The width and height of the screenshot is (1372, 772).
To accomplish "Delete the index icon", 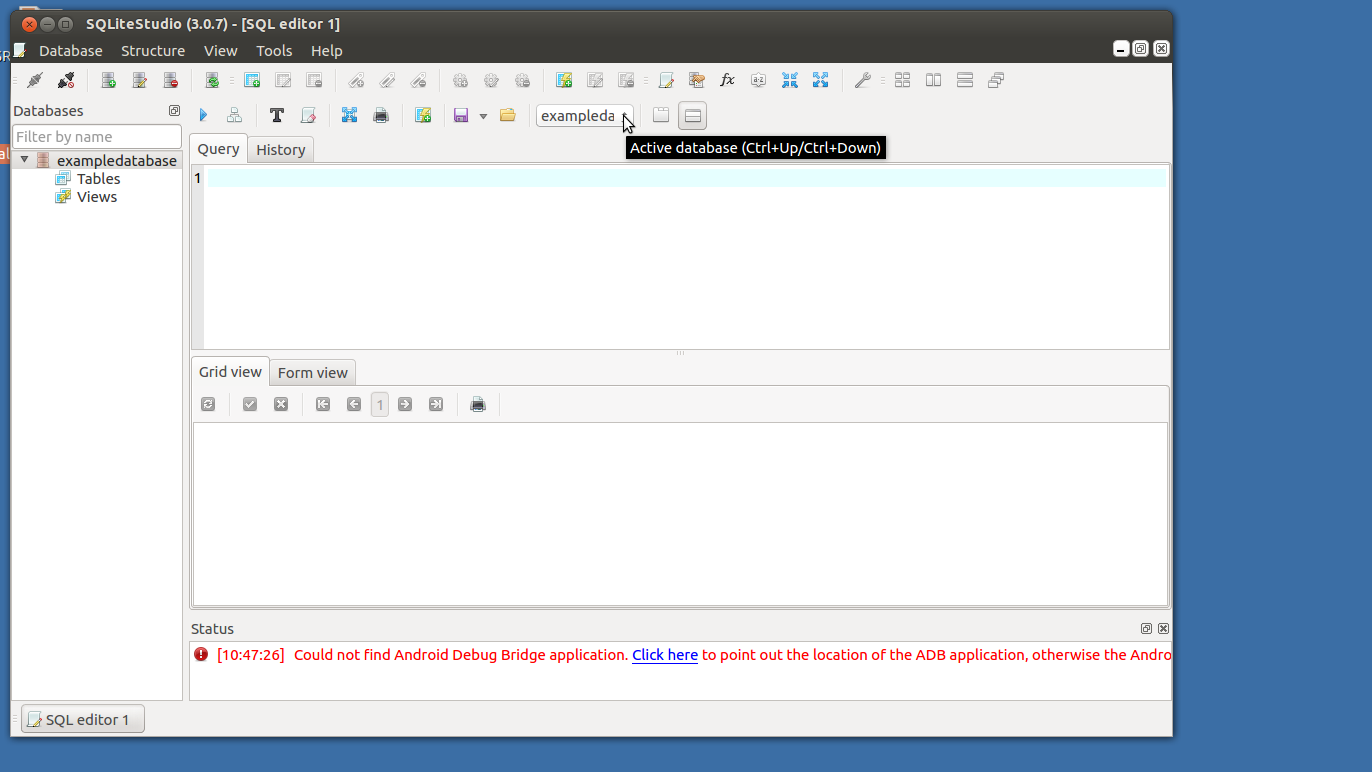I will [418, 80].
